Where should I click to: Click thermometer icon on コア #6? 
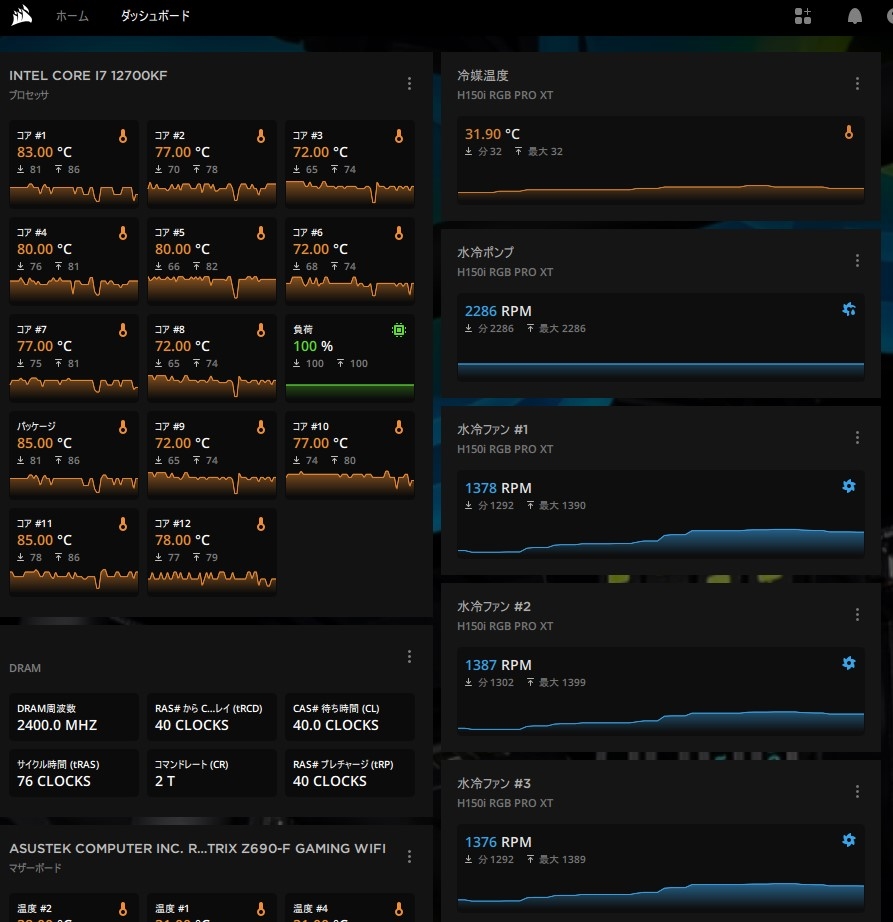(x=399, y=233)
